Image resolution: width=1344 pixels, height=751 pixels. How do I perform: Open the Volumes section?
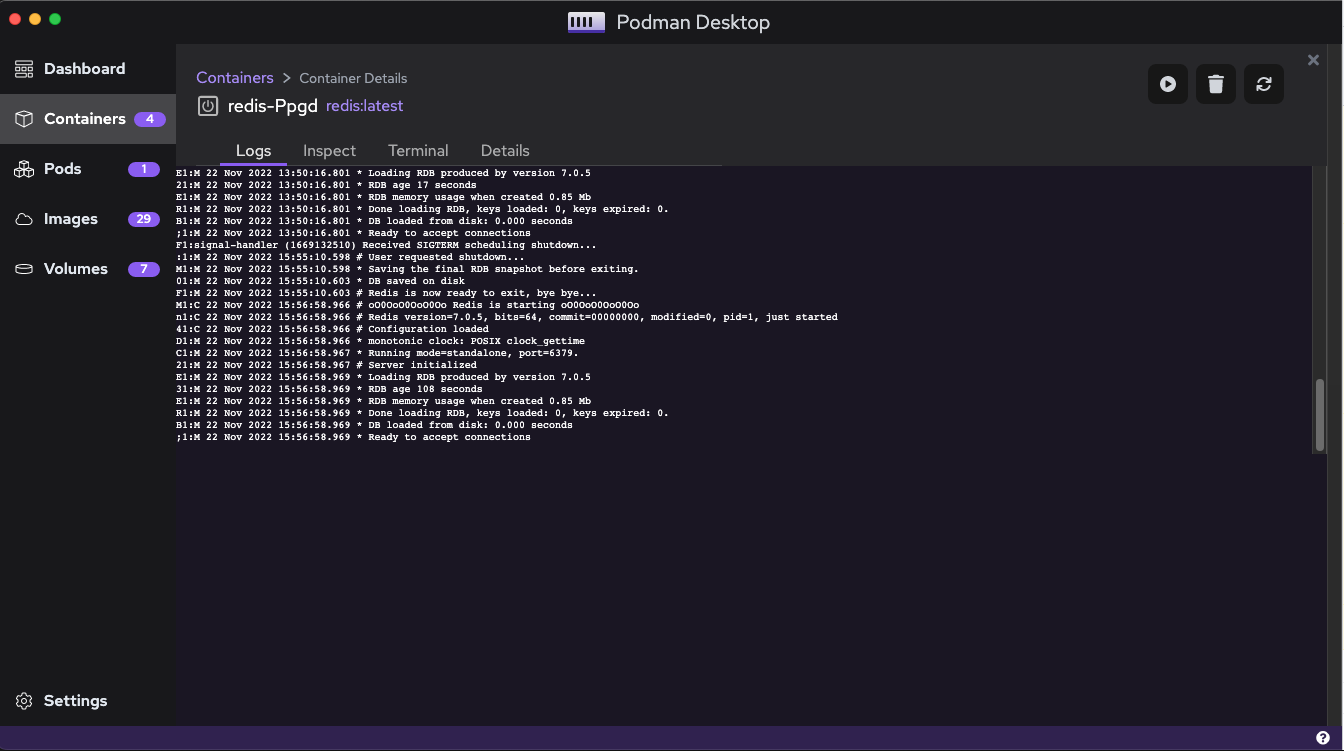(x=75, y=268)
